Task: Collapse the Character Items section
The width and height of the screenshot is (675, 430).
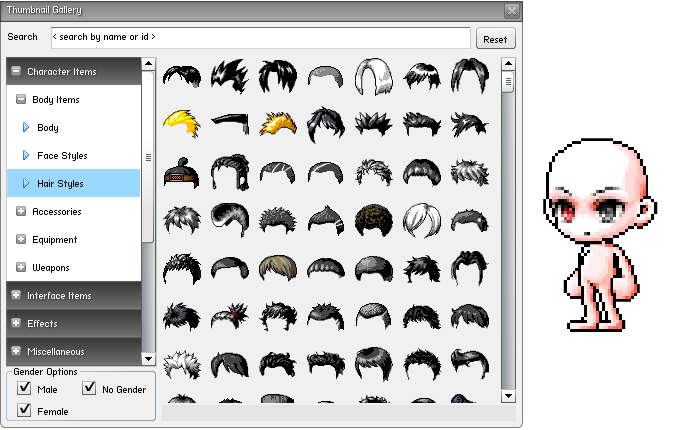Action: tap(16, 71)
